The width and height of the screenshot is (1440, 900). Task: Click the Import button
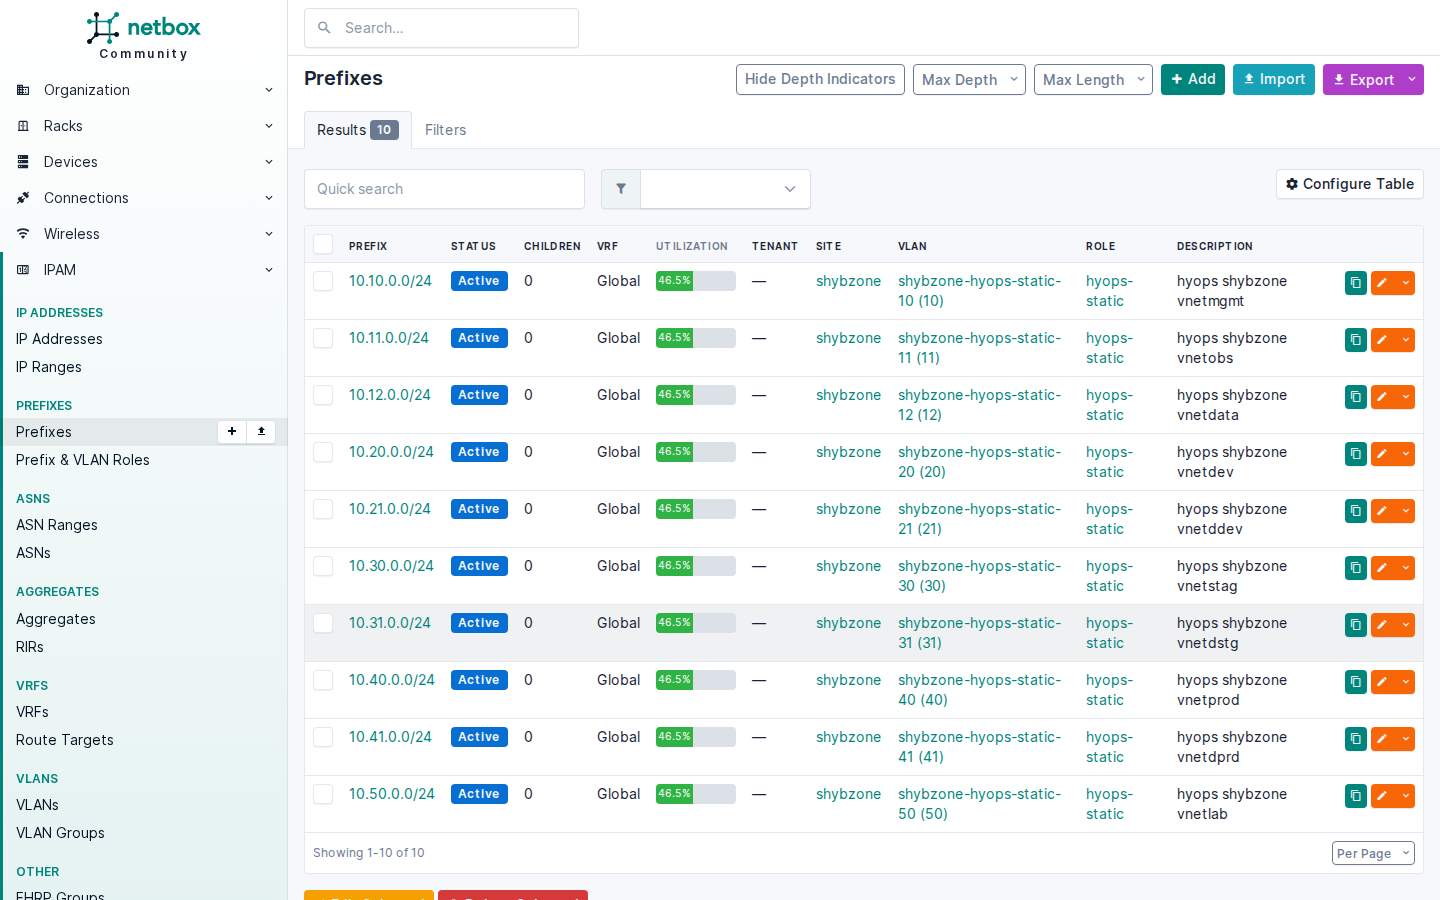(x=1274, y=79)
